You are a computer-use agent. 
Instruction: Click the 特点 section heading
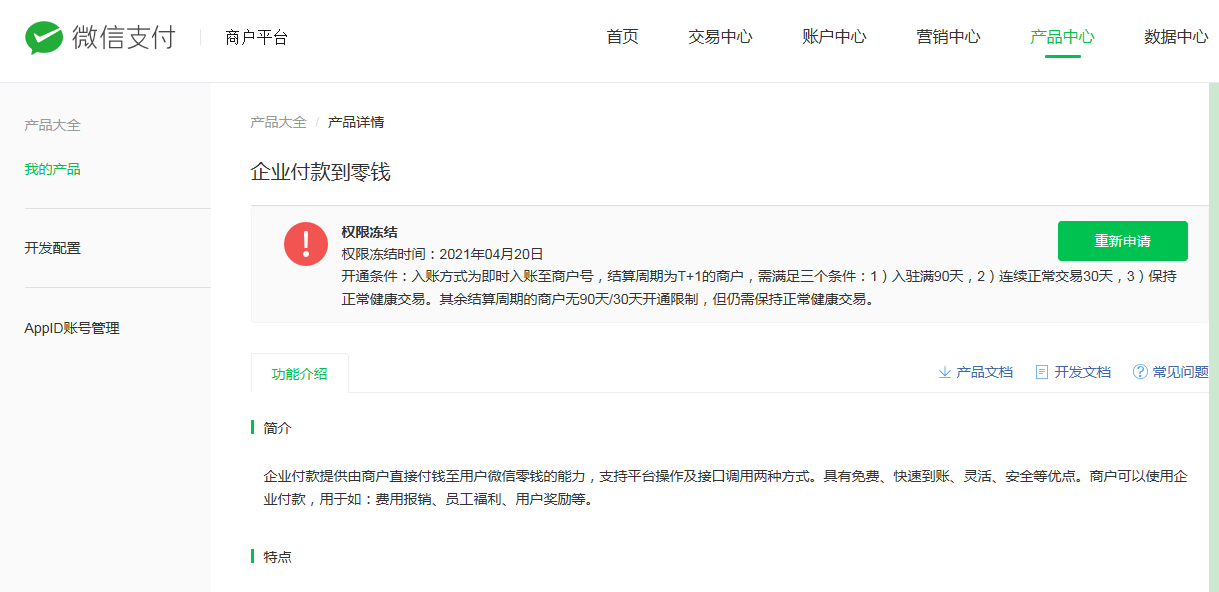click(277, 556)
